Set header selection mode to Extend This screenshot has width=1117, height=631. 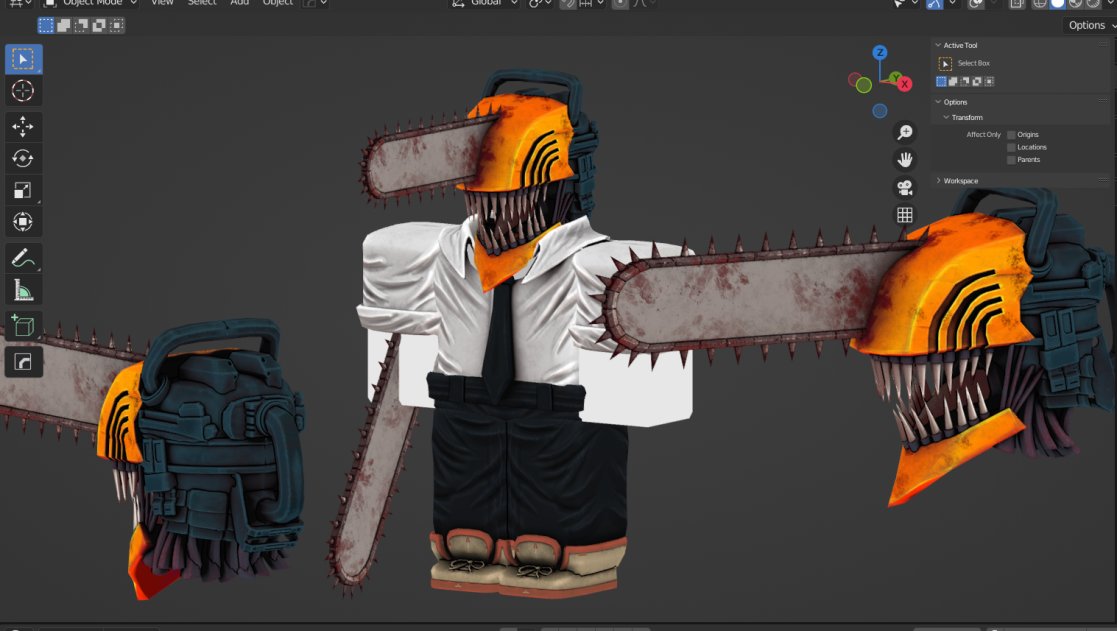[63, 26]
